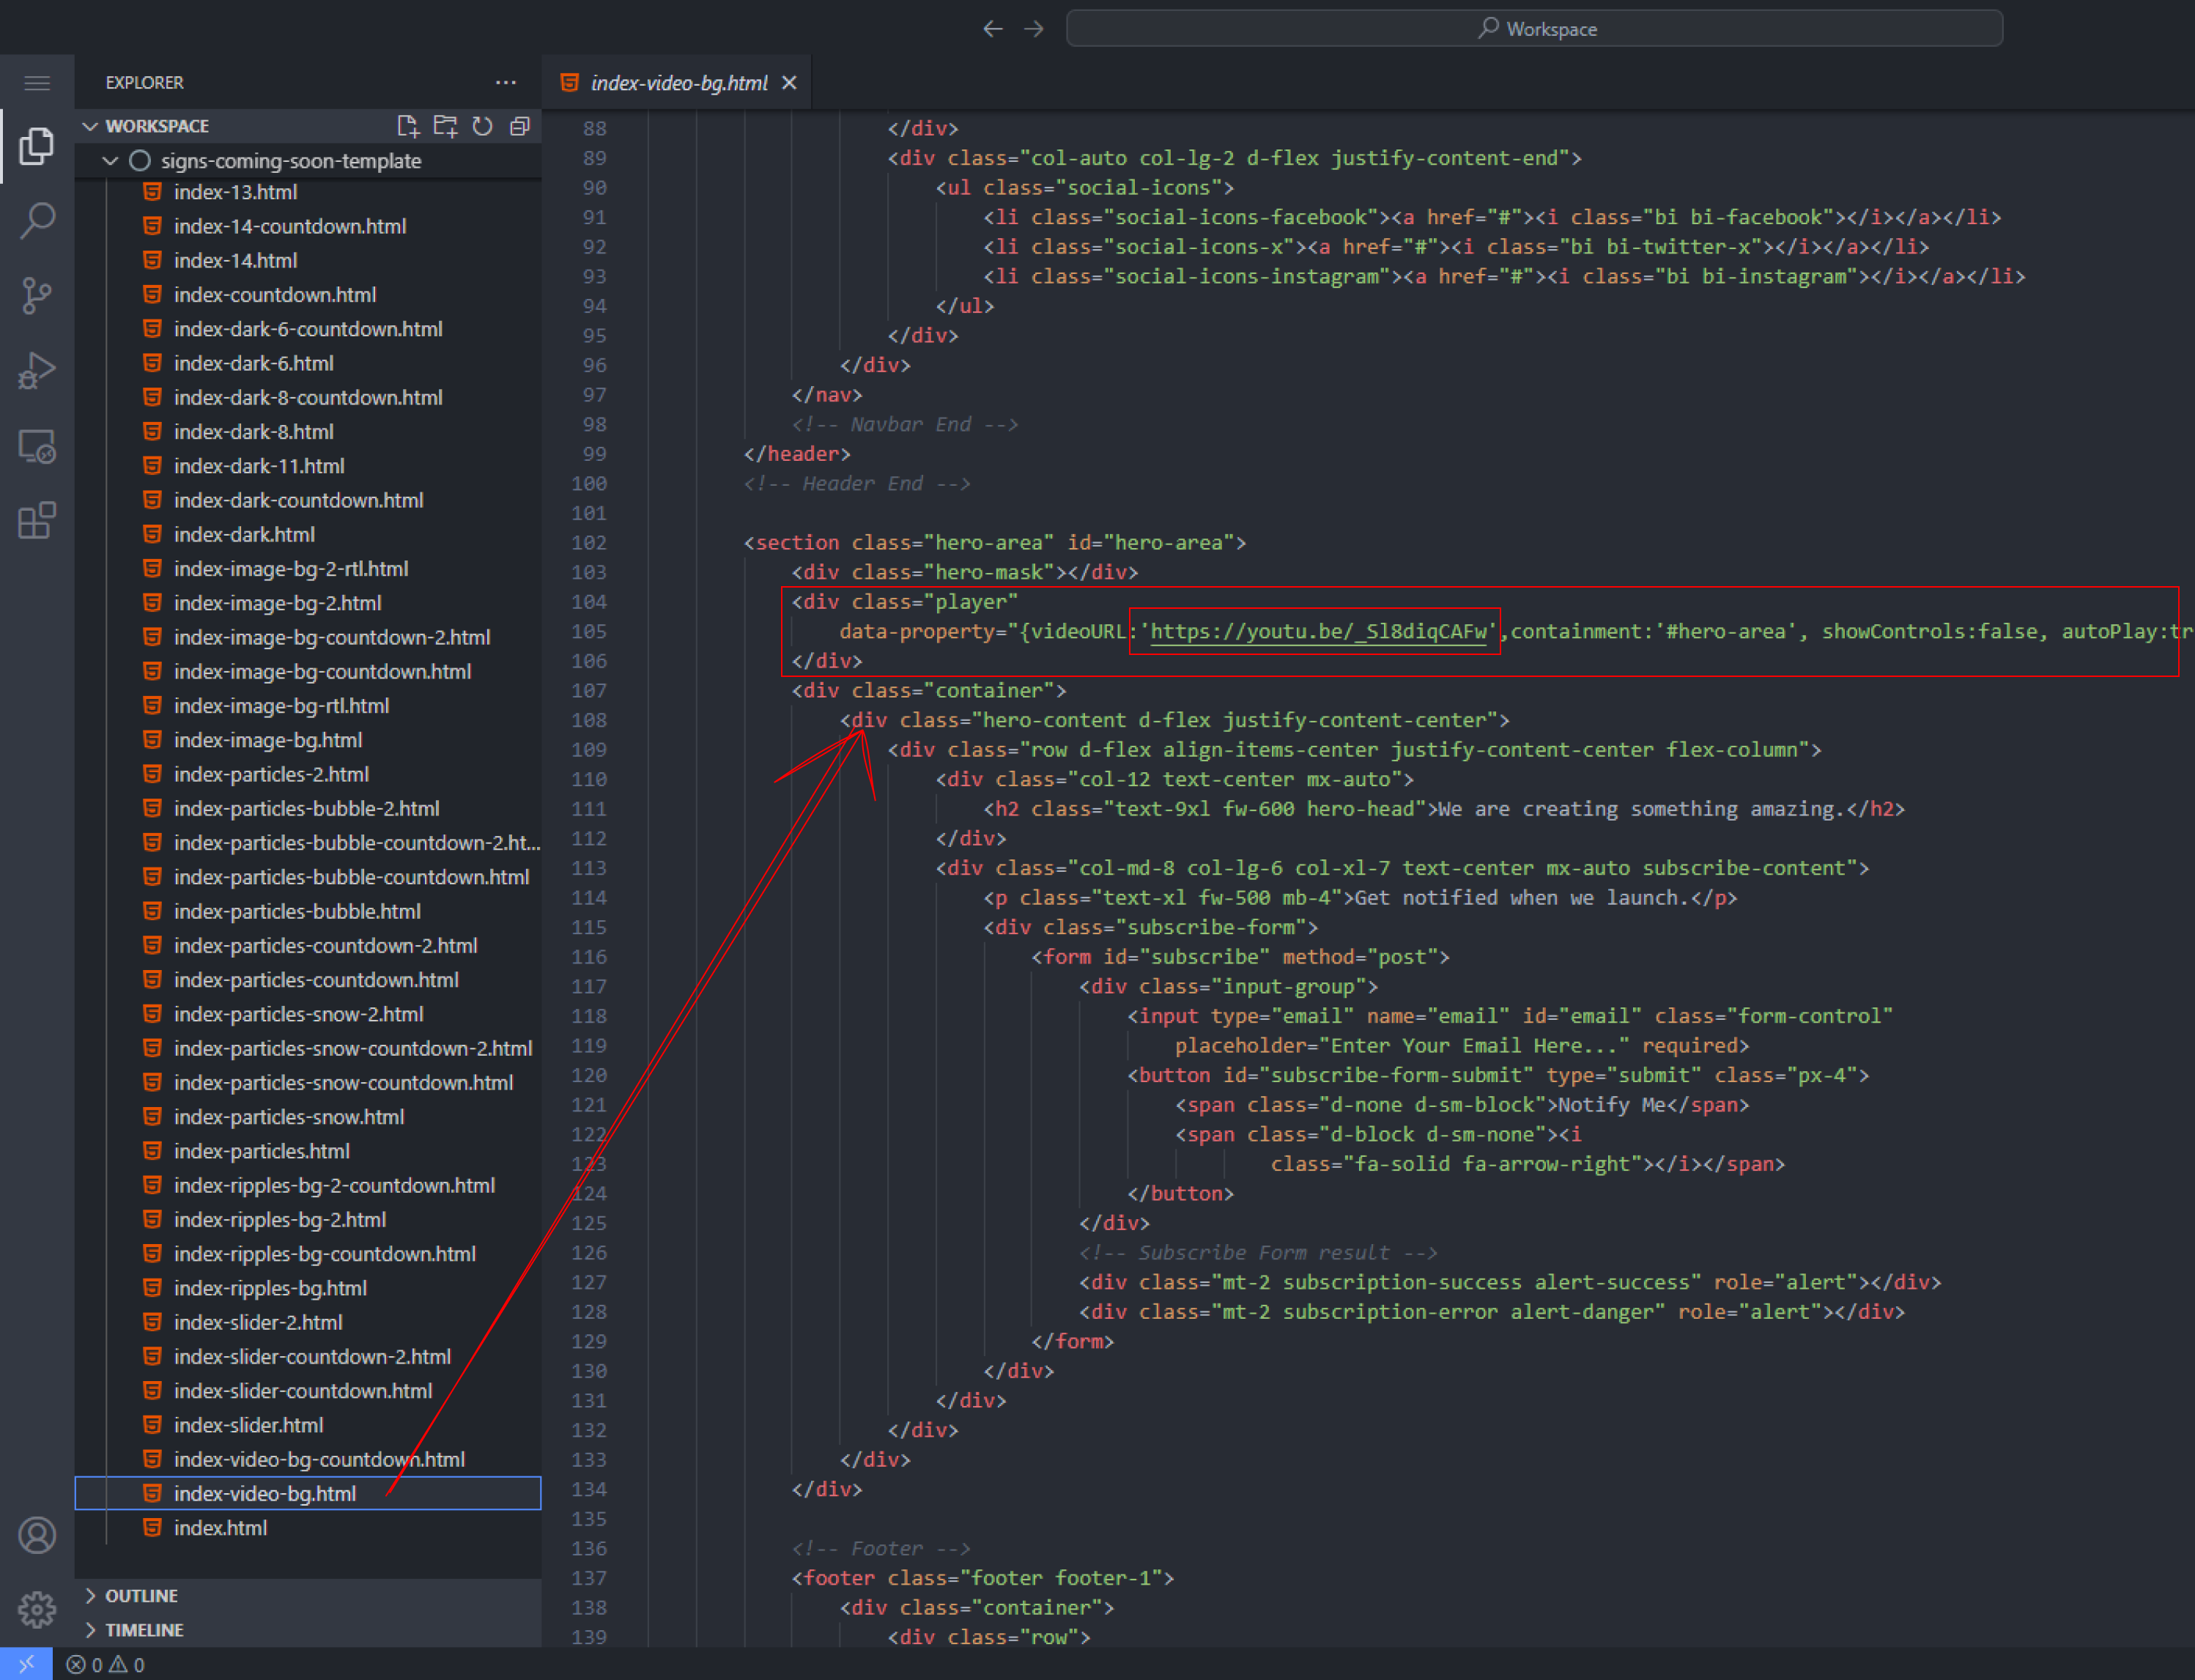
Task: Open the Manage gear menu
Action: pos(37,1609)
